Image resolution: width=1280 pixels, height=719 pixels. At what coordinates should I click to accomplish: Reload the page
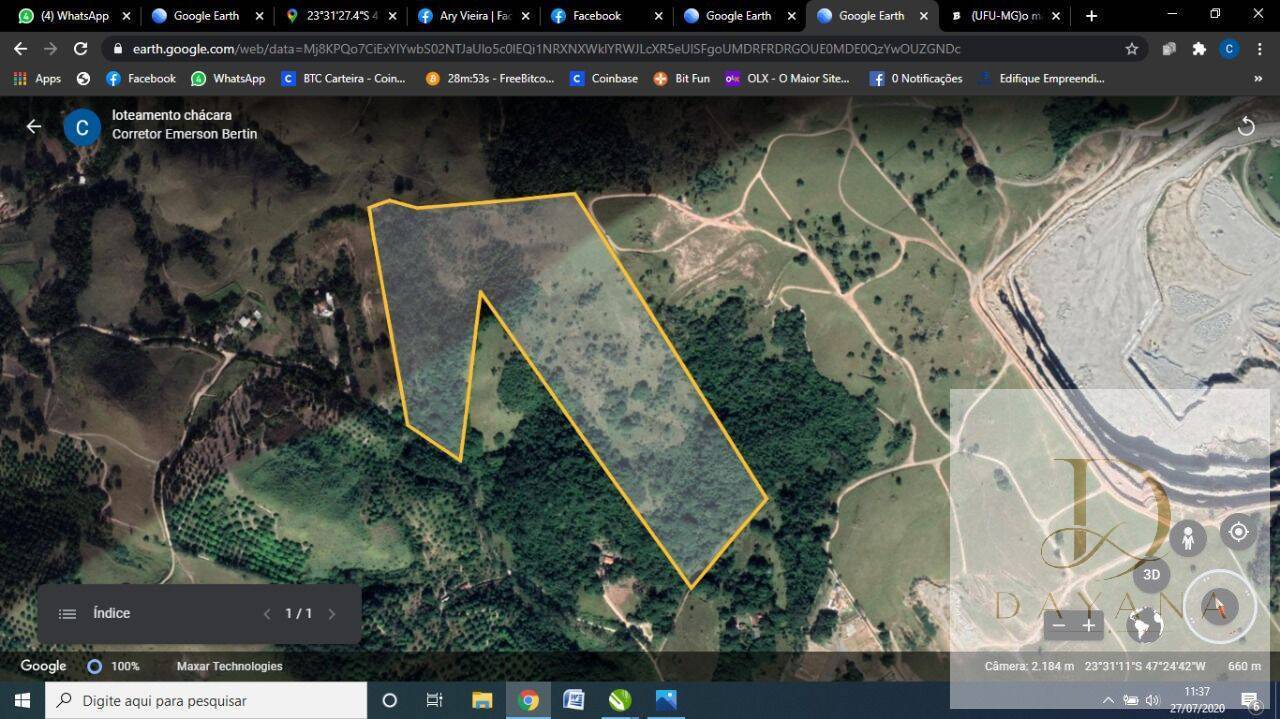(x=80, y=48)
